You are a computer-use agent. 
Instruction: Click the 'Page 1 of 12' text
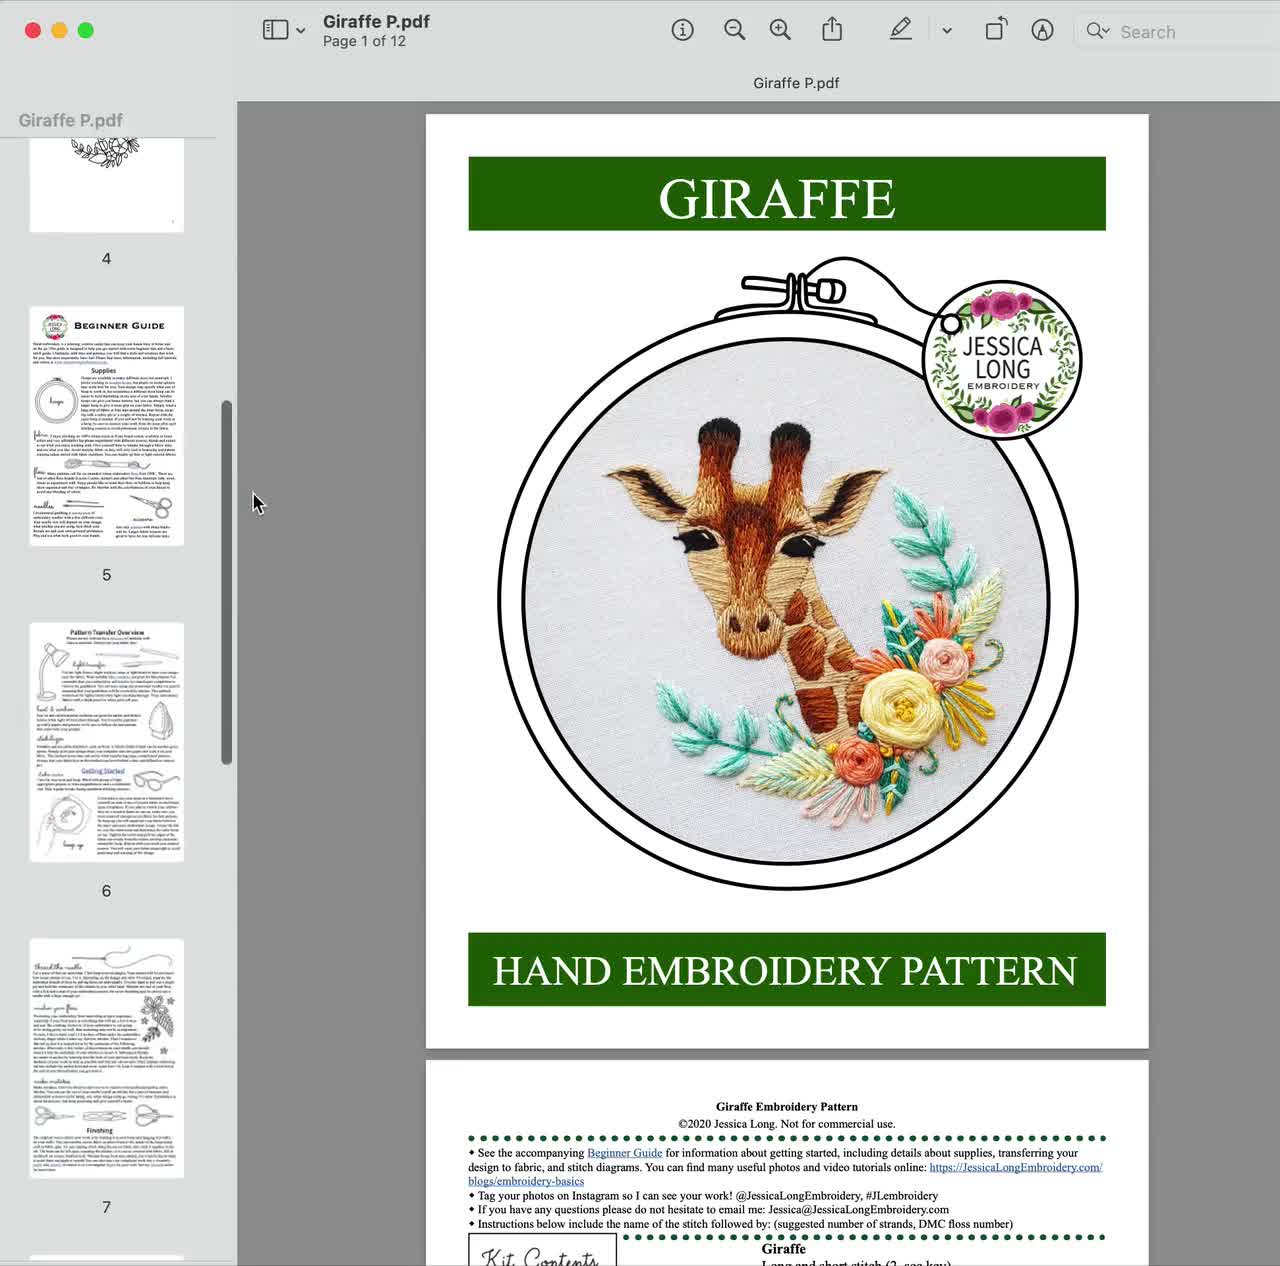coord(364,42)
